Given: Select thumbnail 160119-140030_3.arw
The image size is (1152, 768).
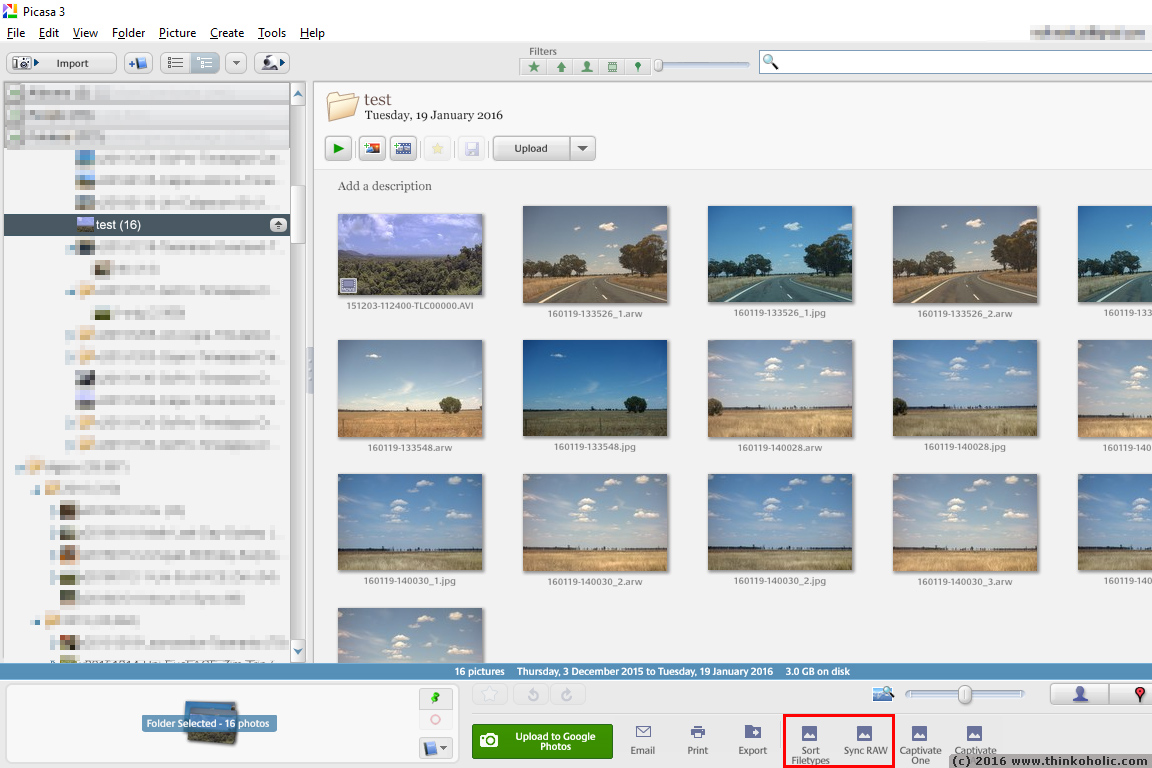Looking at the screenshot, I should (x=965, y=523).
